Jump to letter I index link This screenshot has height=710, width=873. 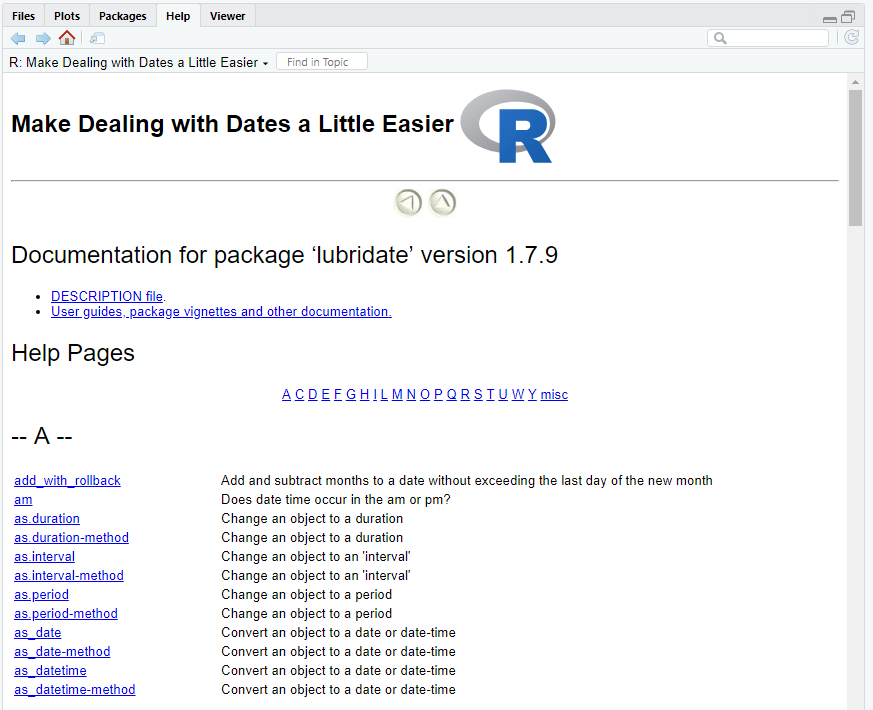(x=375, y=394)
